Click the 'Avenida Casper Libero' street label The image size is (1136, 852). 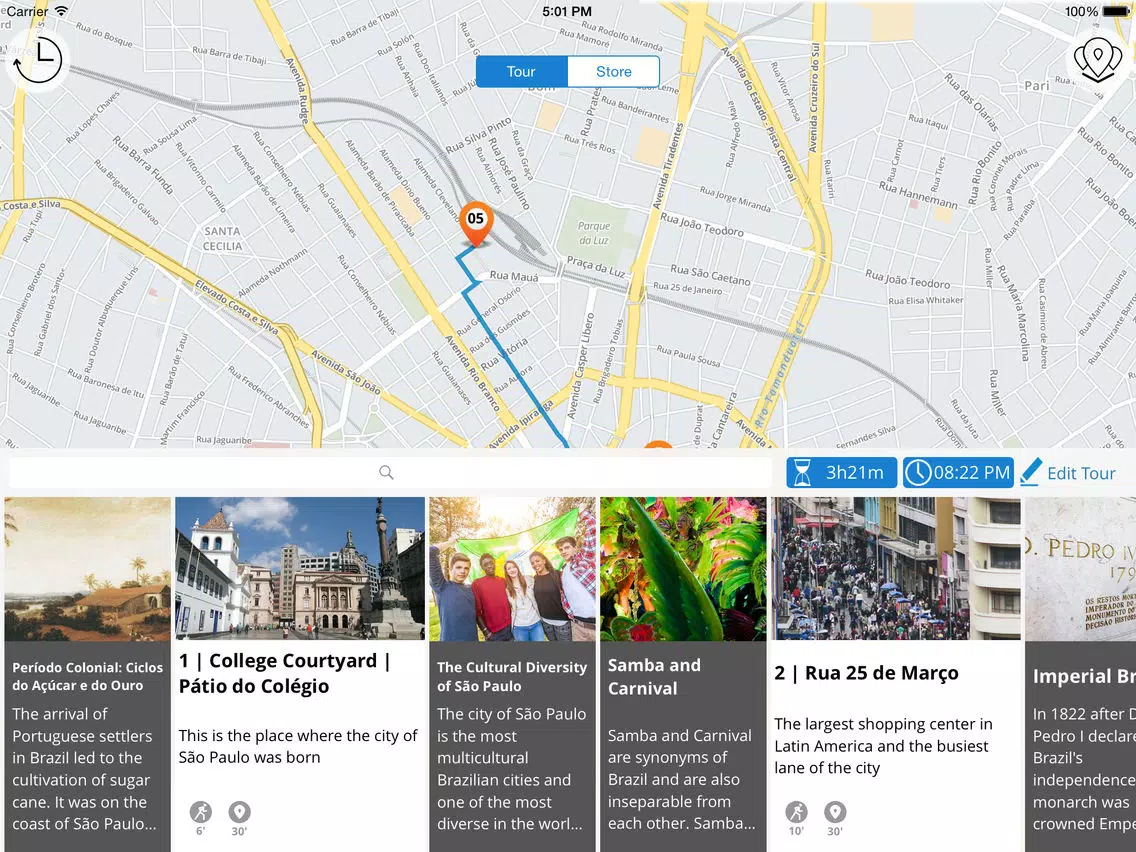click(x=580, y=366)
